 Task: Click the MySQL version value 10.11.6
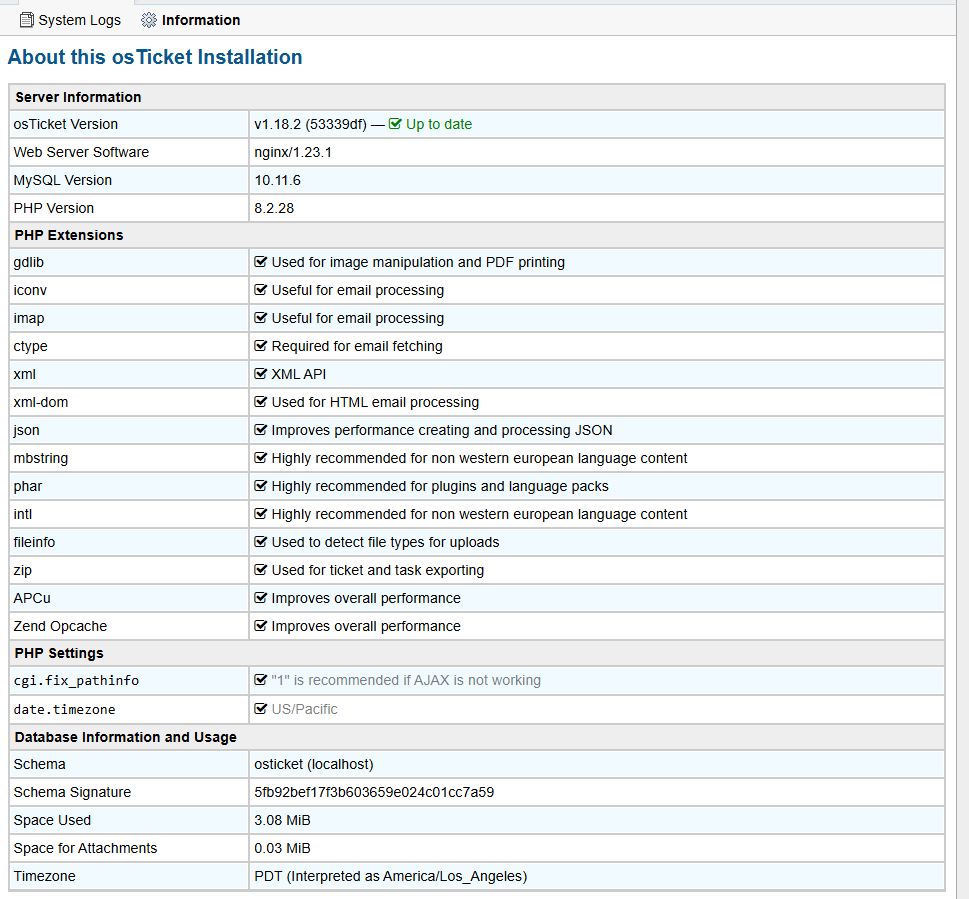[277, 180]
